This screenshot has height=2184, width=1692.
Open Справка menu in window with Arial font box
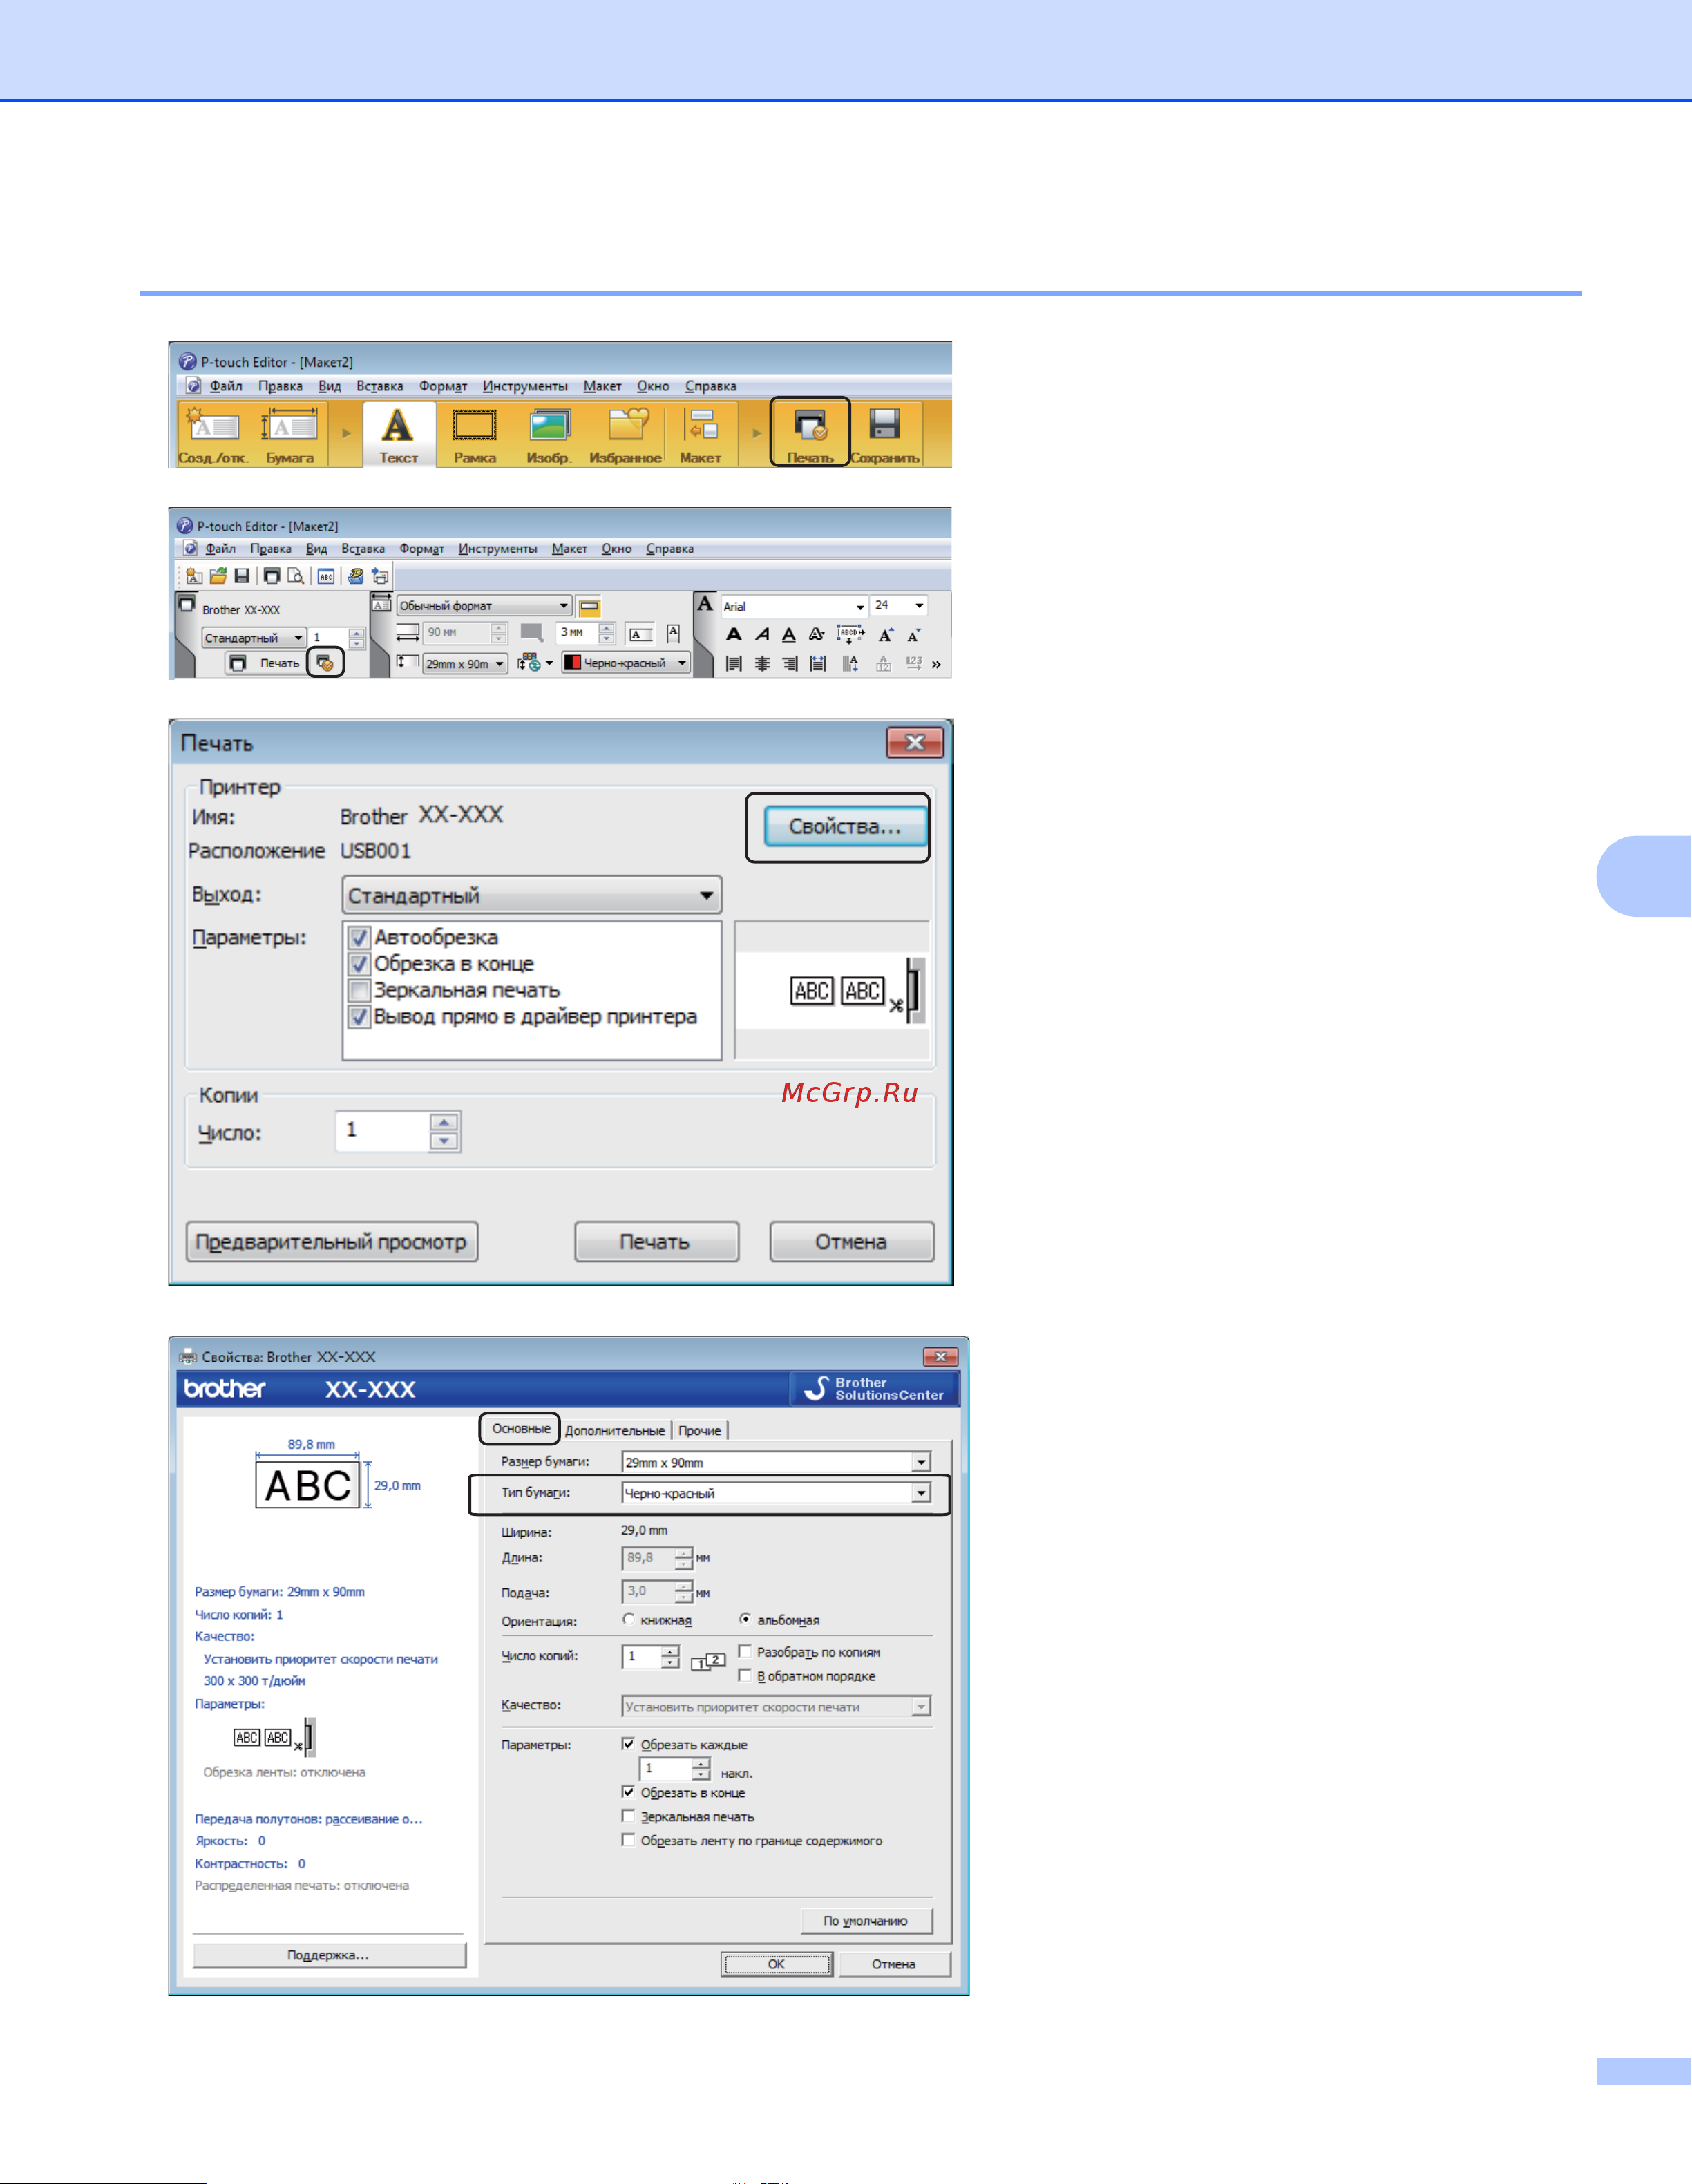[x=670, y=549]
